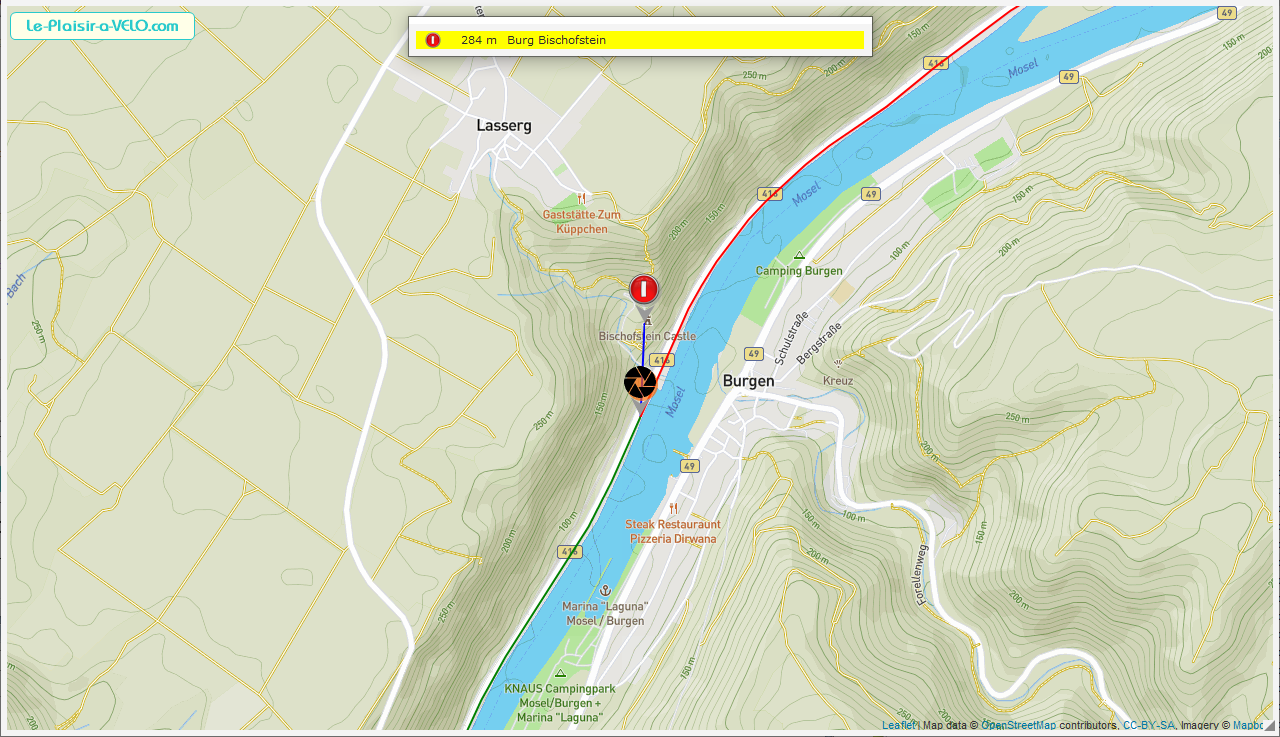Click the black camera shutter marker
Viewport: 1280px width, 737px height.
[x=640, y=381]
